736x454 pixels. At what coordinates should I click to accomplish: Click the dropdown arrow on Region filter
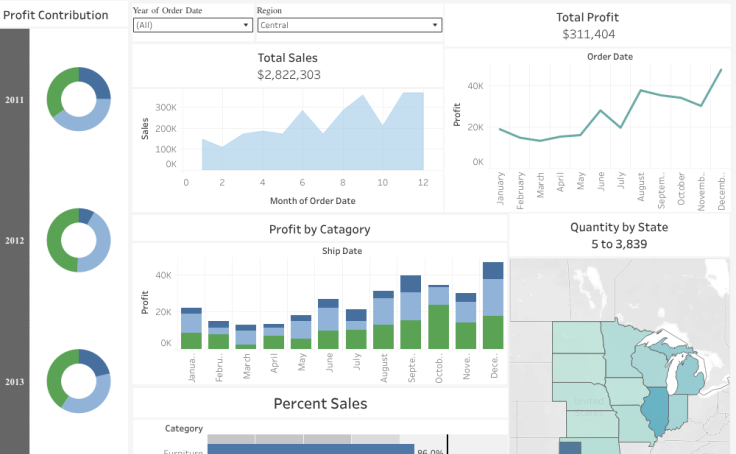pos(435,26)
